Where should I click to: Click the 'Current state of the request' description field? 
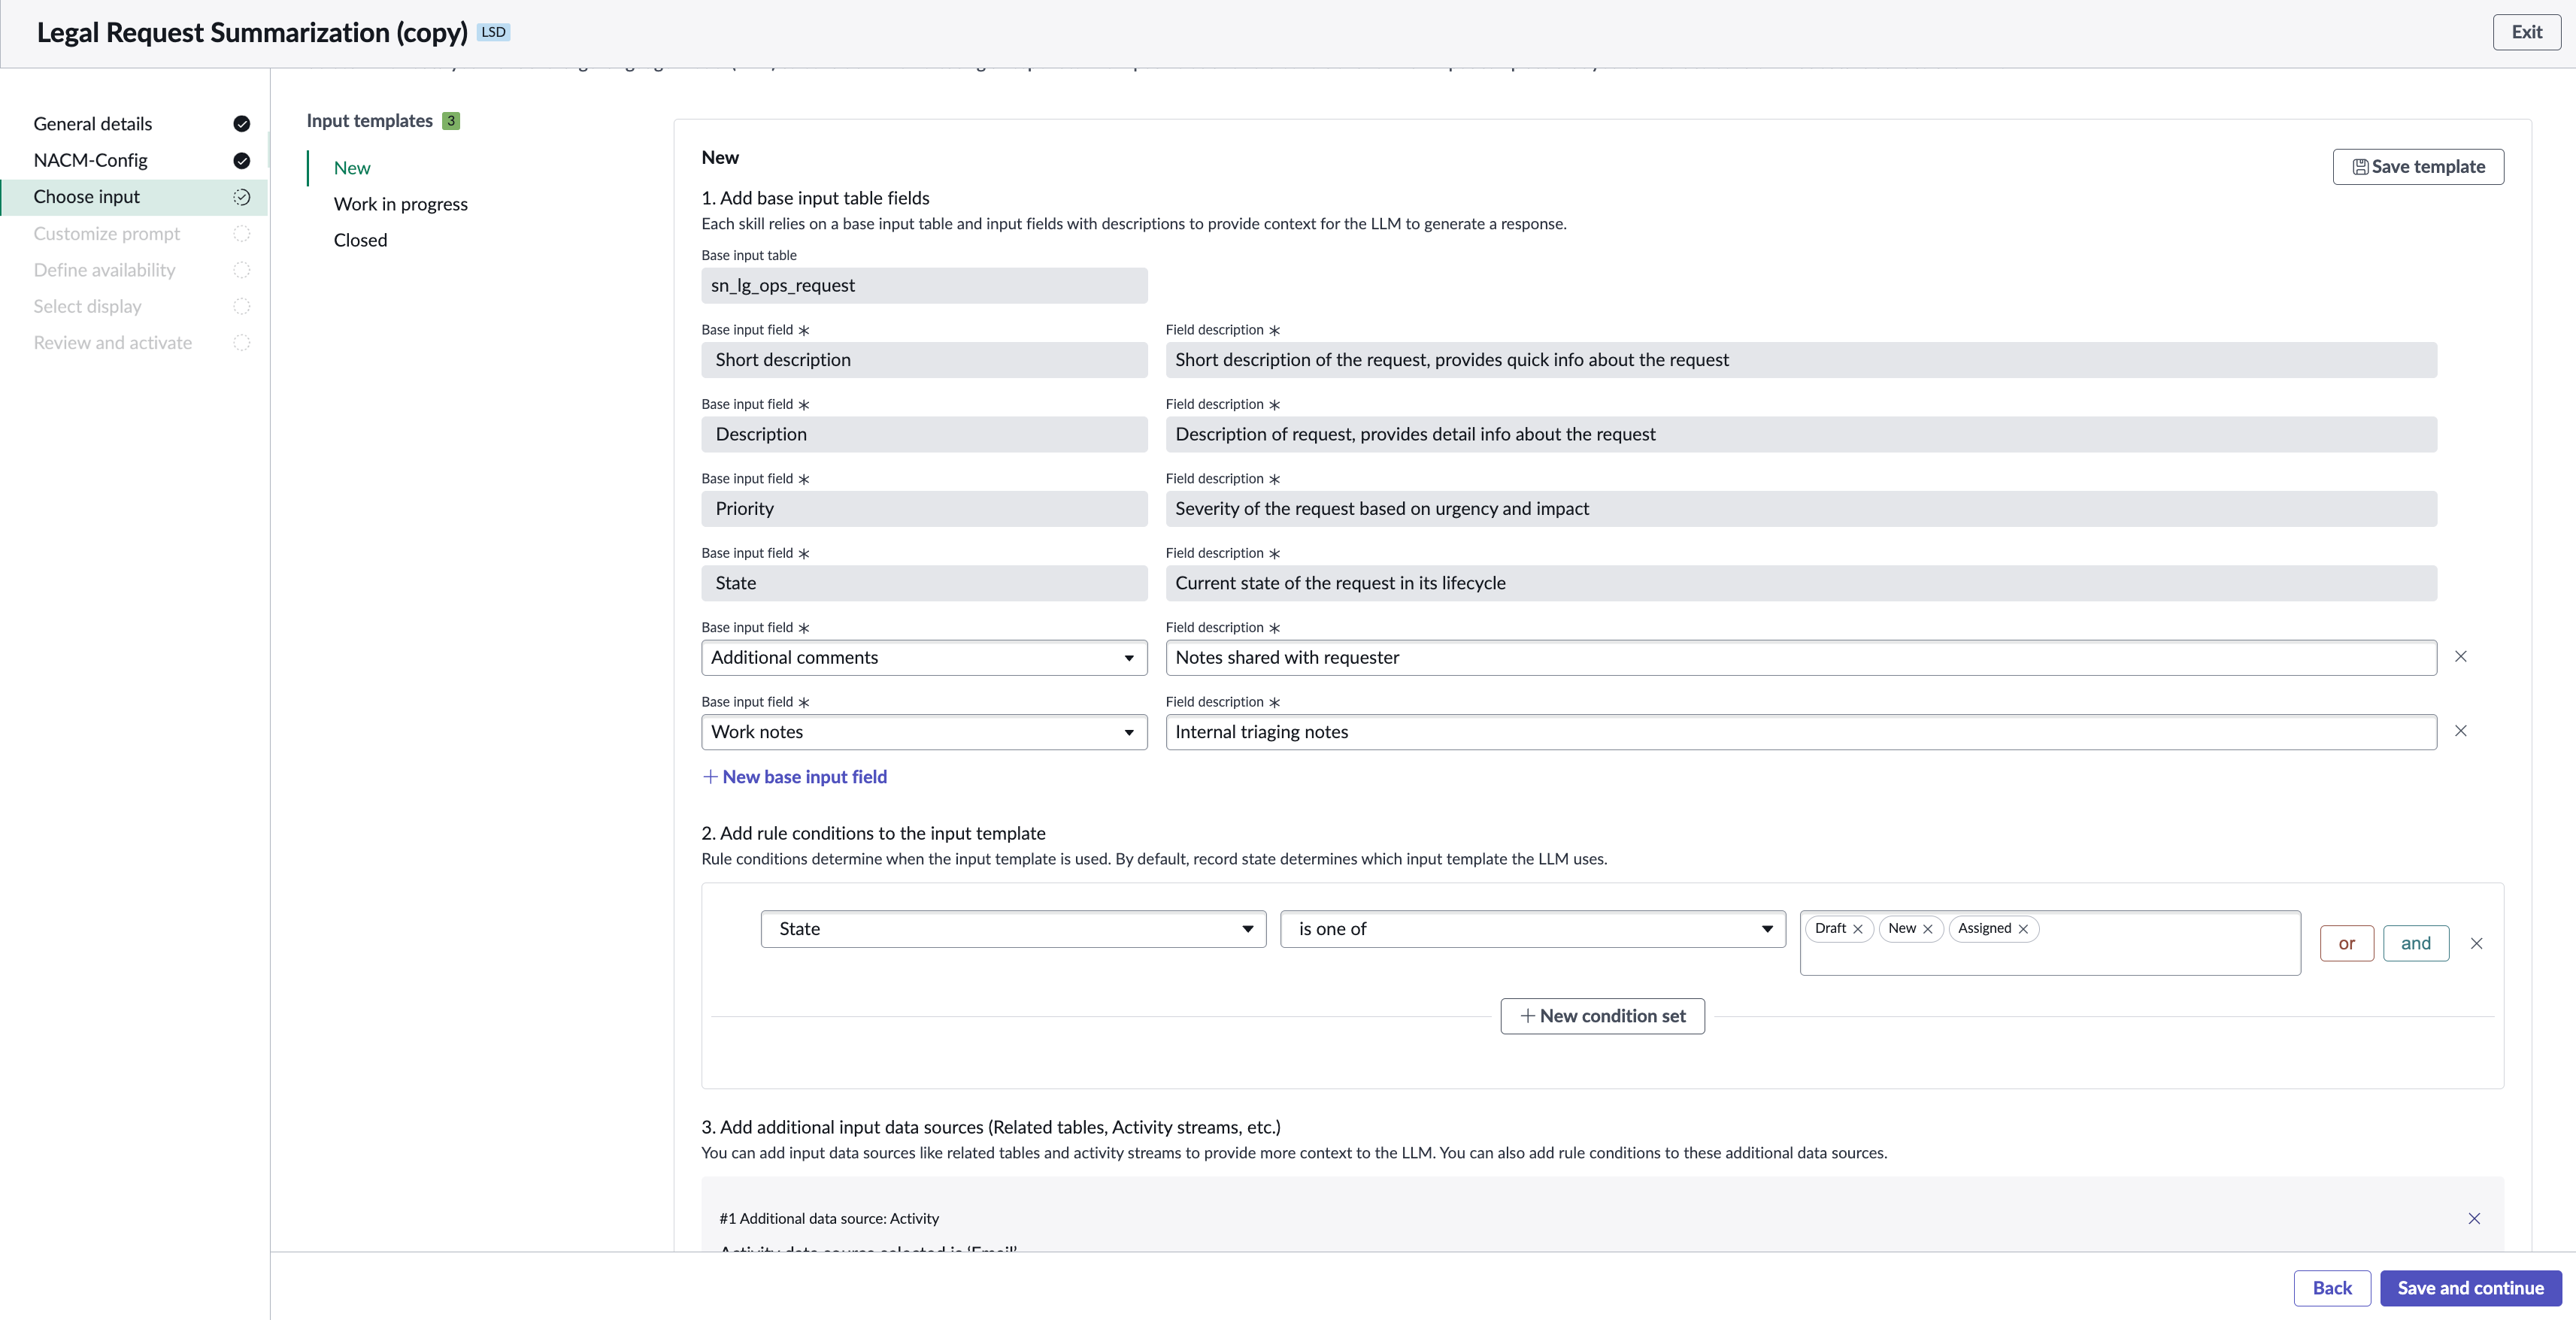tap(1801, 583)
